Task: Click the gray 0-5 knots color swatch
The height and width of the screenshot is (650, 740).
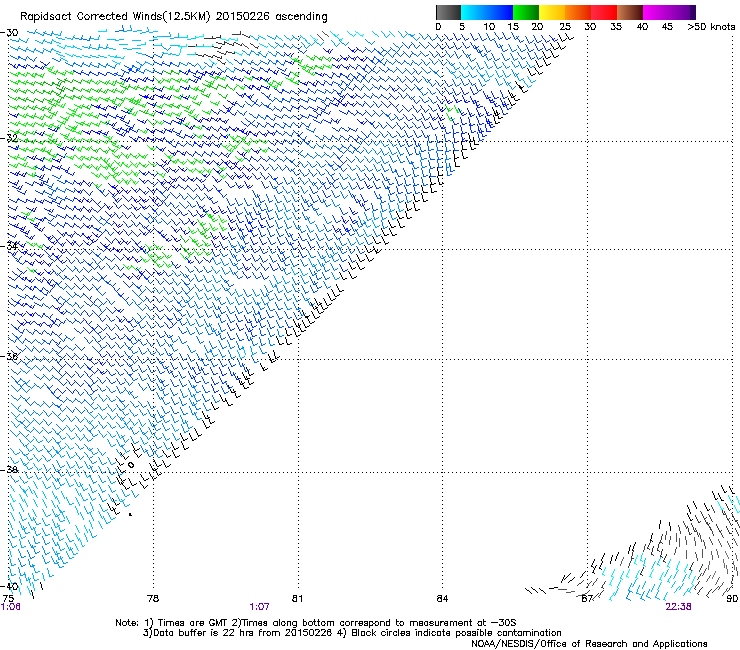Action: pos(448,12)
